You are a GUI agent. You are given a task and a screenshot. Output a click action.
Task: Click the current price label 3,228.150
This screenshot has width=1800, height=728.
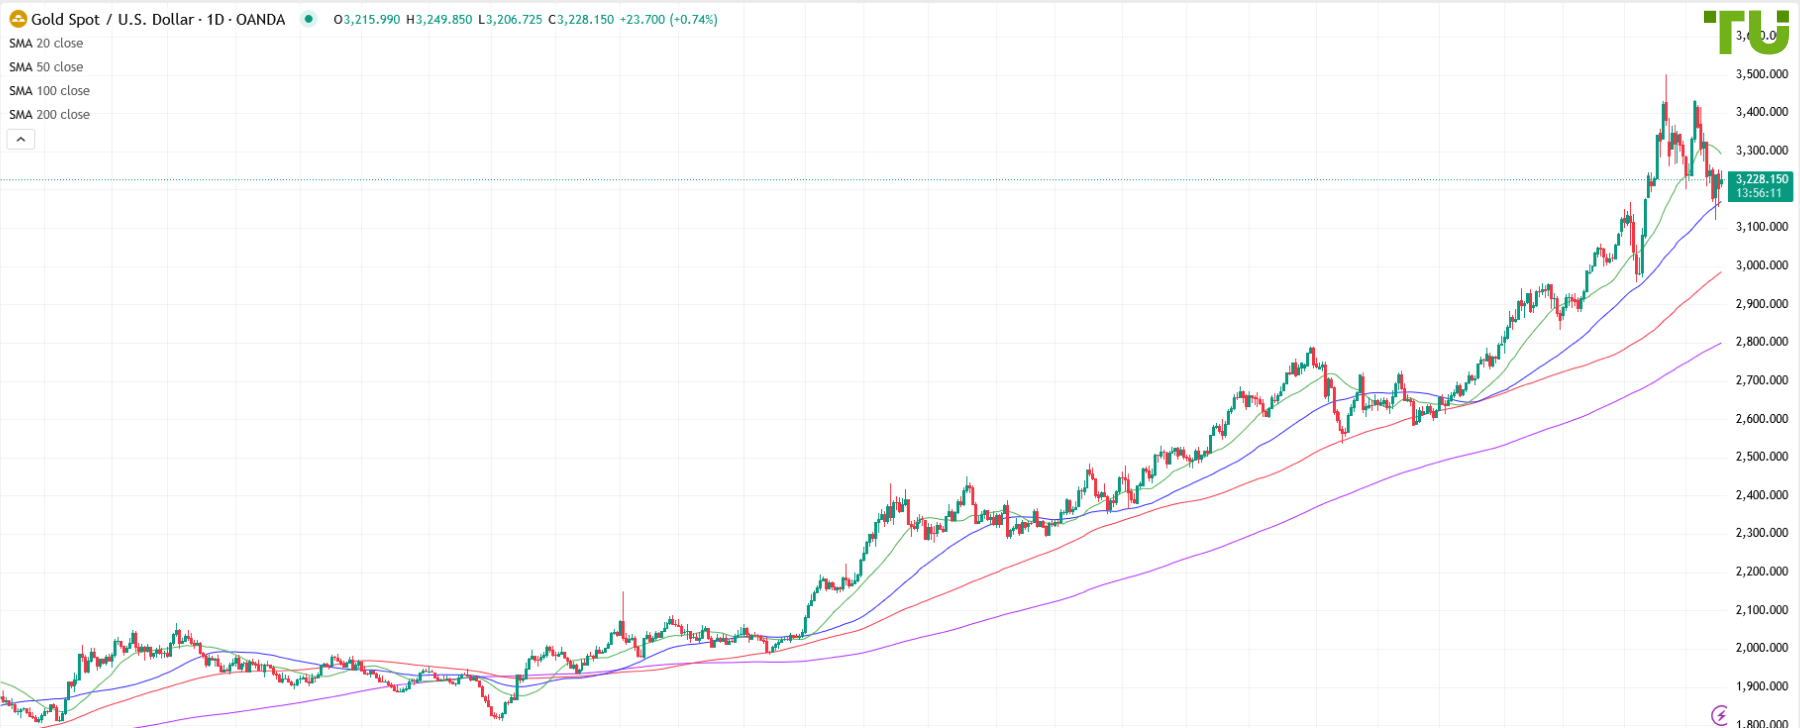1762,179
